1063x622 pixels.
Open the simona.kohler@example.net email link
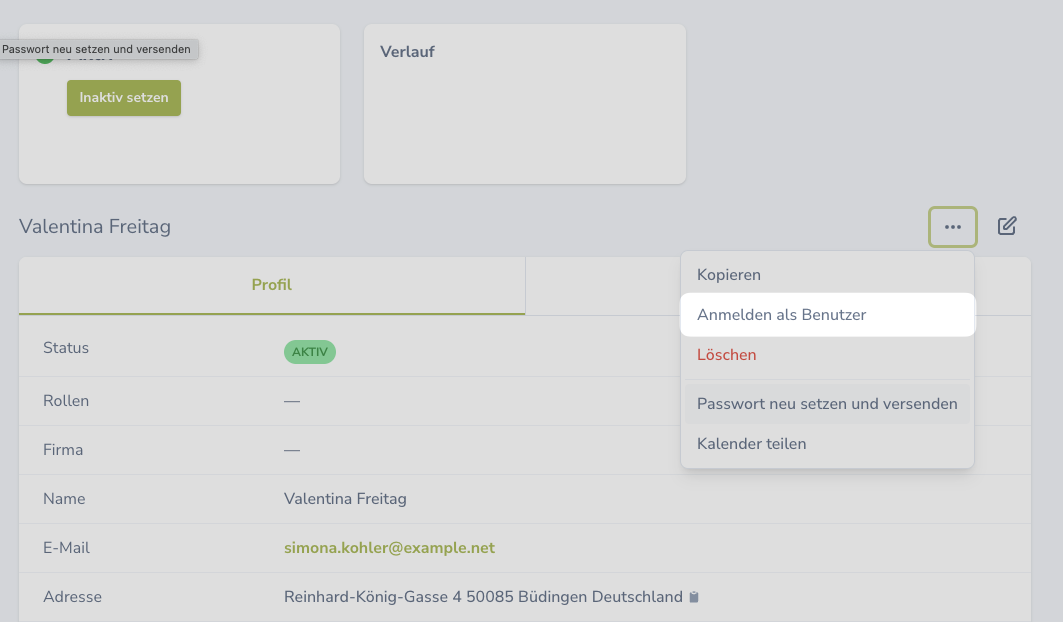(x=389, y=548)
